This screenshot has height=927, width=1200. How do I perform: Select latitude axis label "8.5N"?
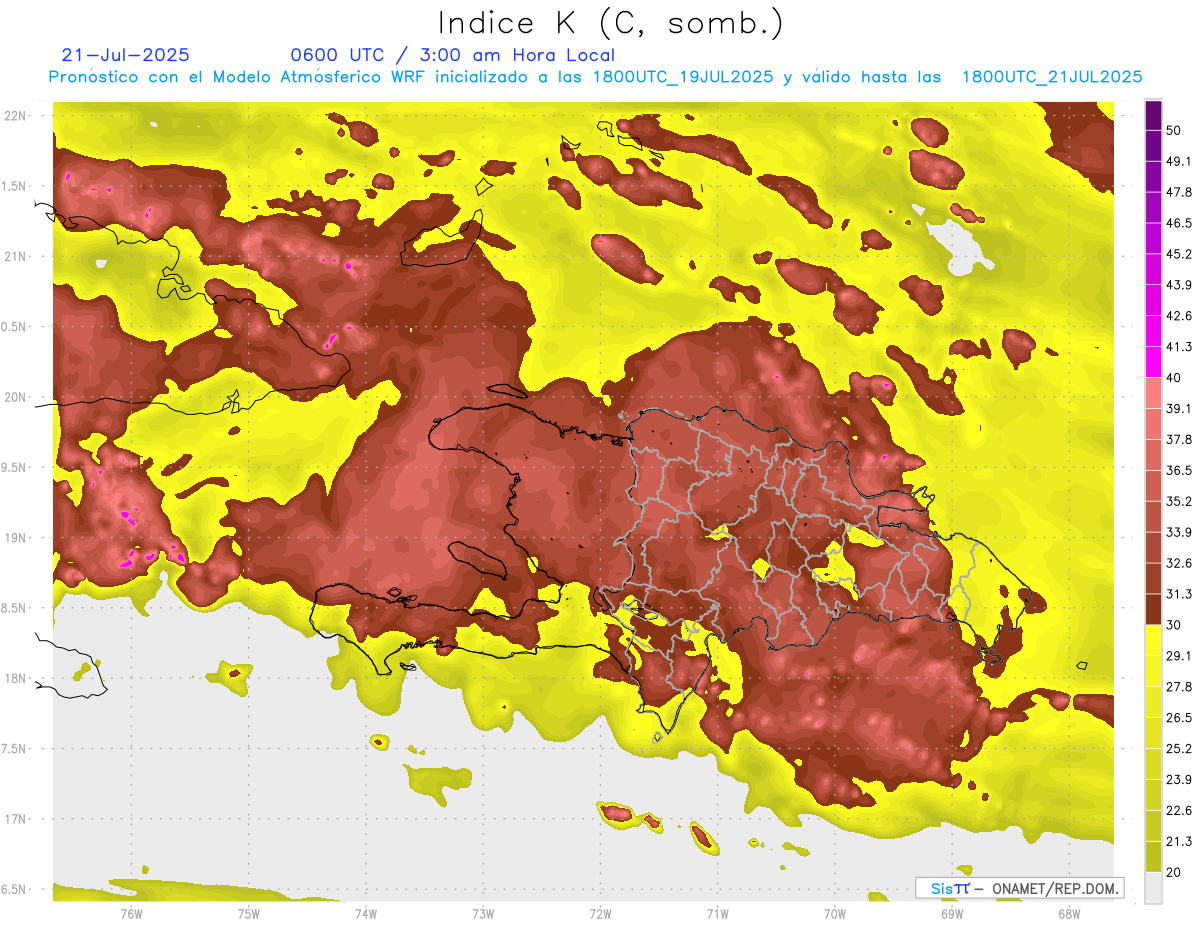click(15, 608)
